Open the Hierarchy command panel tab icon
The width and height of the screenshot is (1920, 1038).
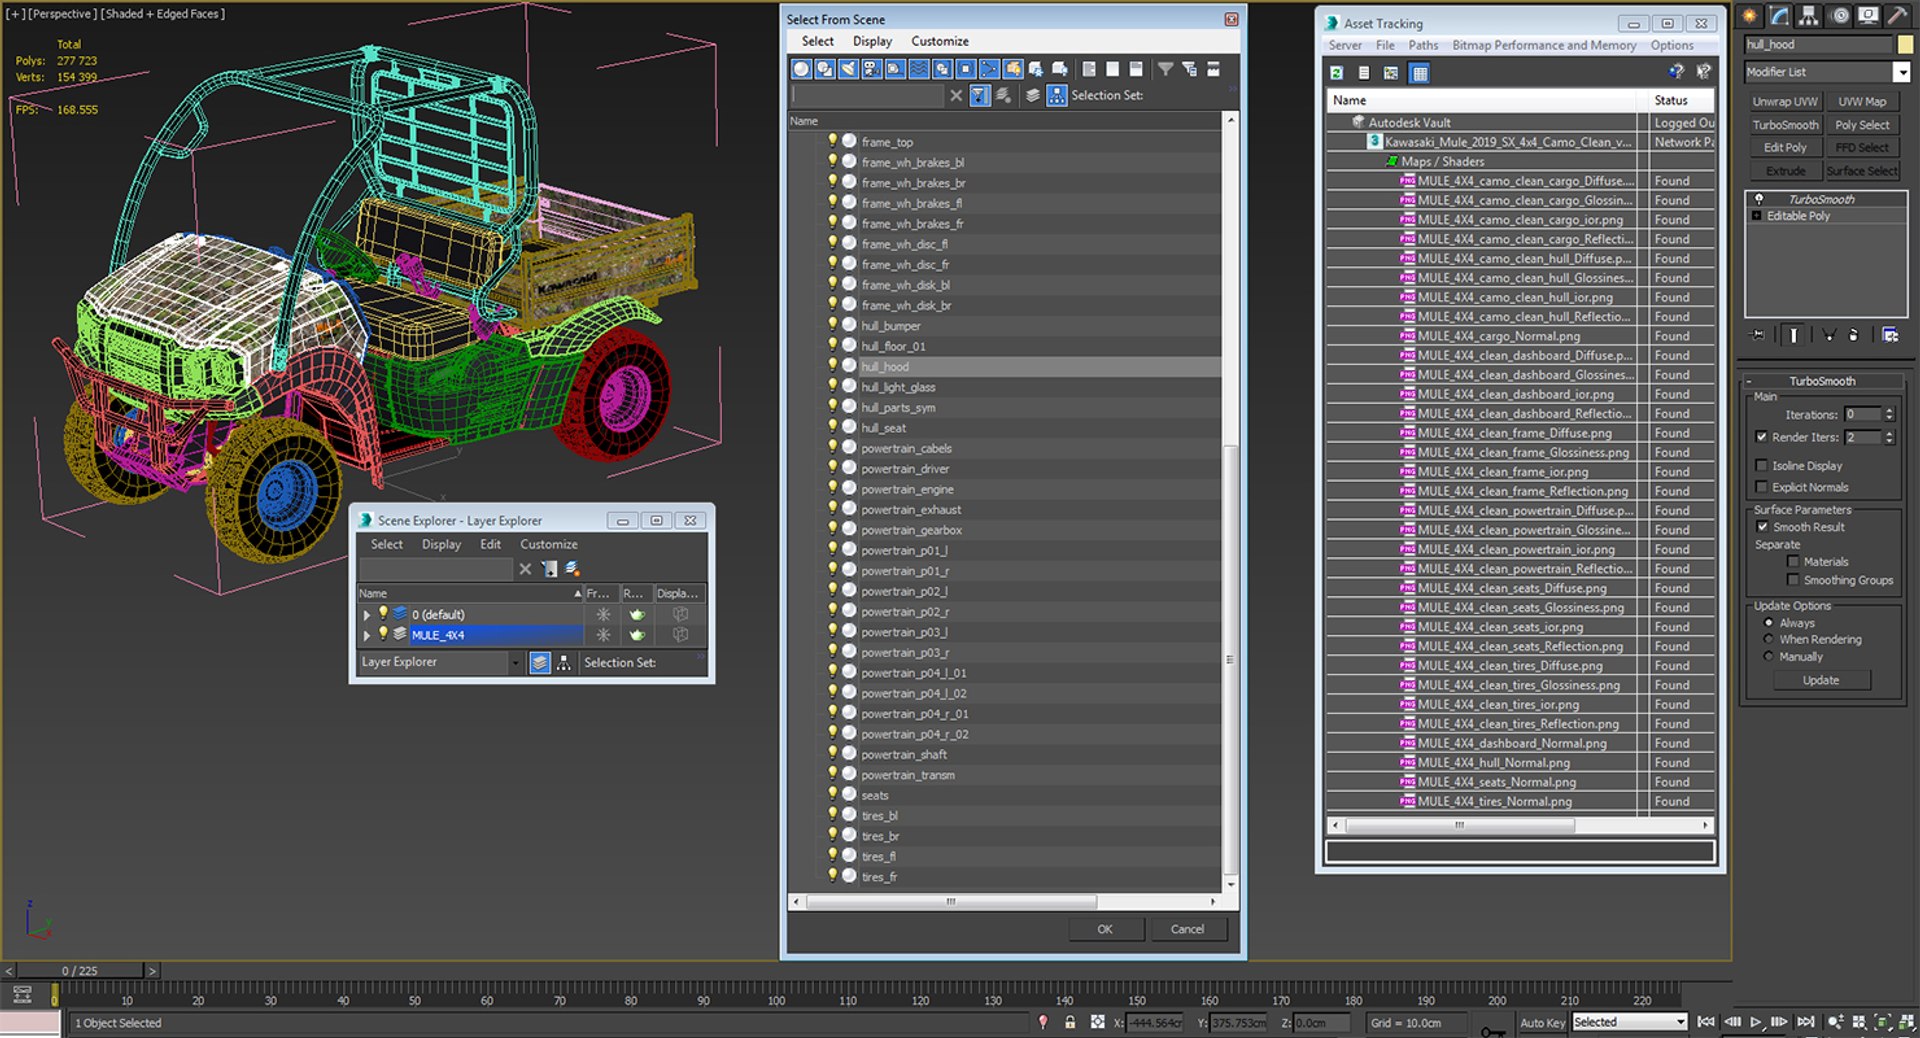point(1809,16)
